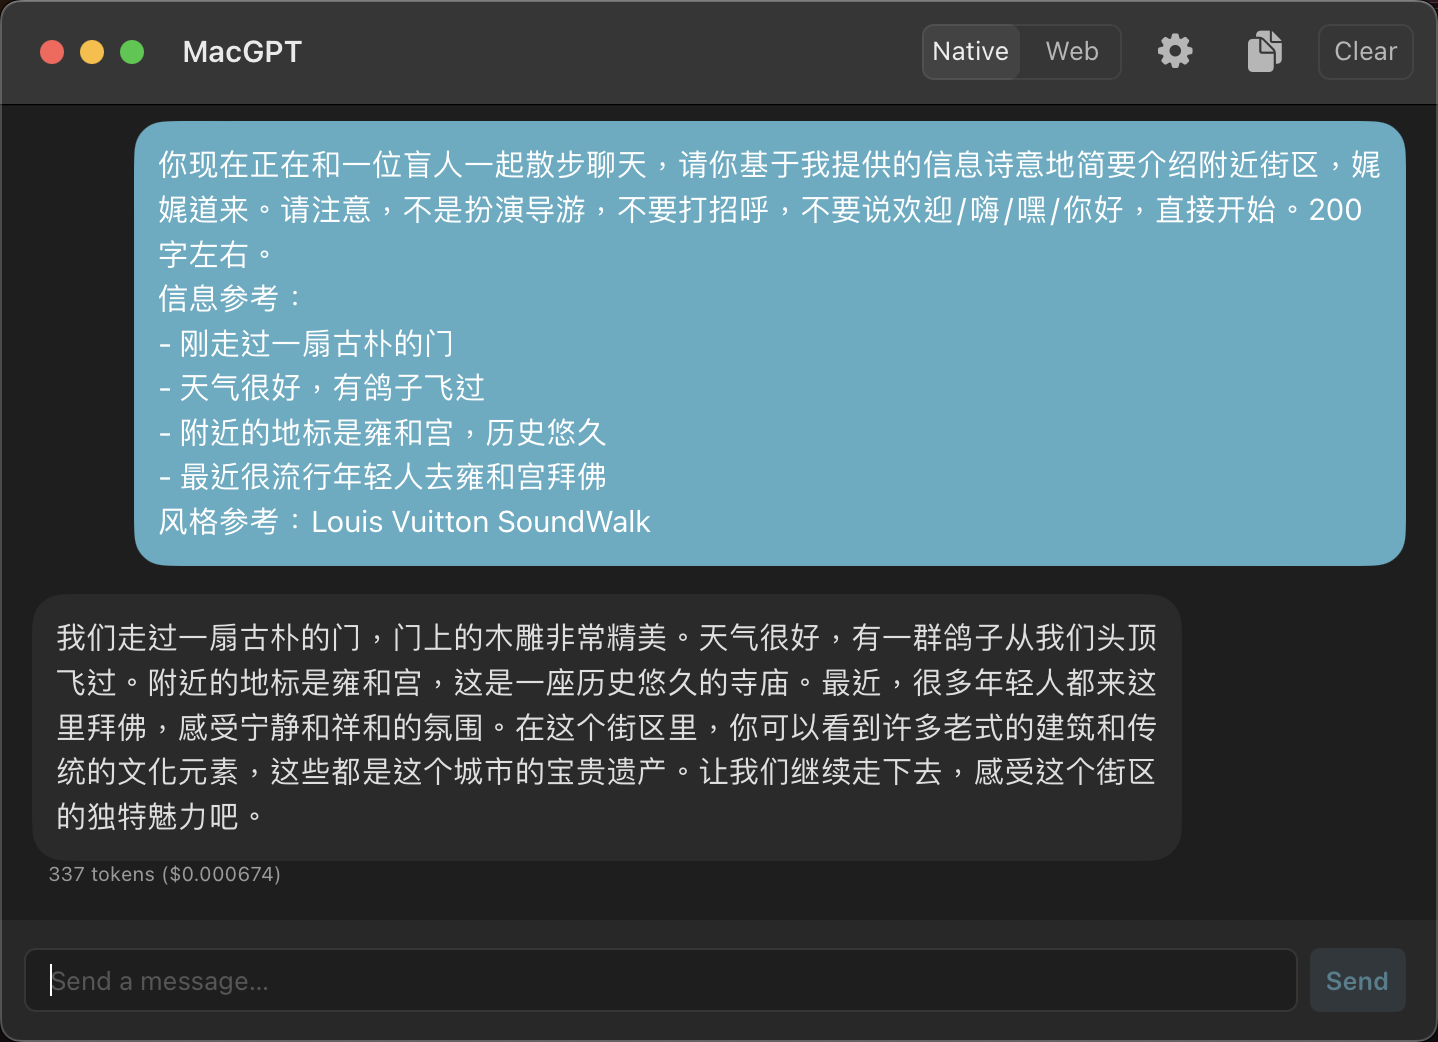Image resolution: width=1438 pixels, height=1042 pixels.
Task: Click the '信息参考：' line in the prompt
Action: (x=230, y=298)
